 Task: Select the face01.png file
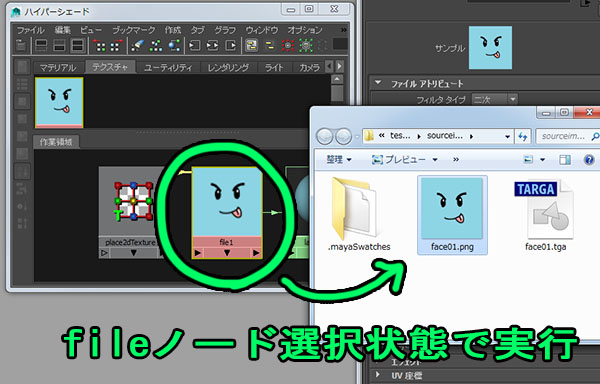tap(452, 215)
